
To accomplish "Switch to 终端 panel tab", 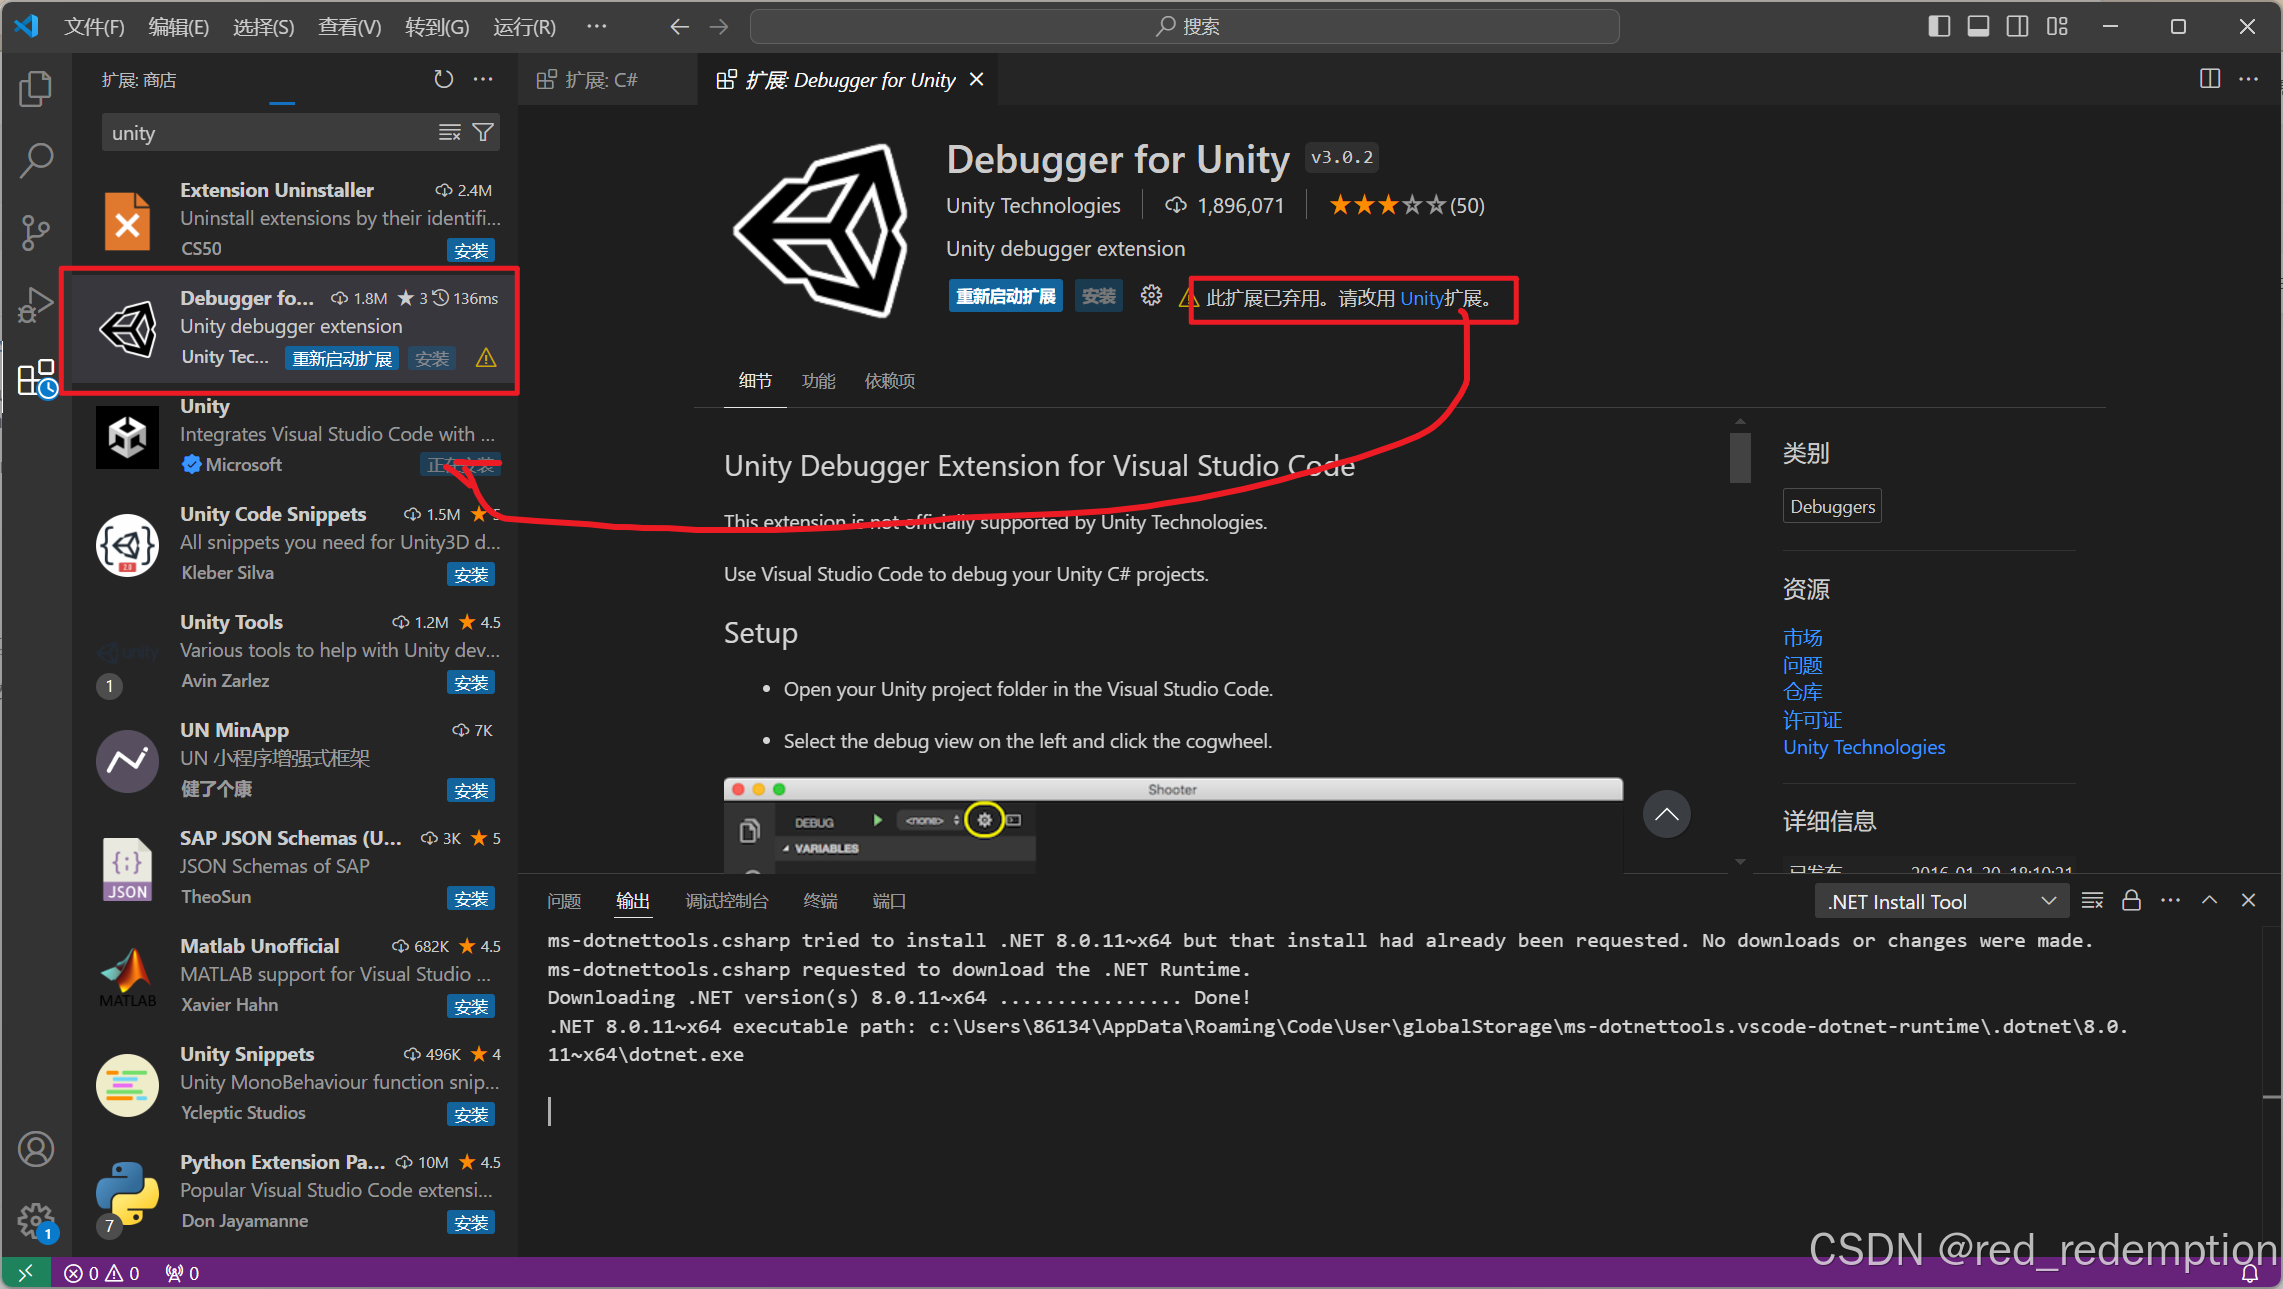I will pos(821,901).
